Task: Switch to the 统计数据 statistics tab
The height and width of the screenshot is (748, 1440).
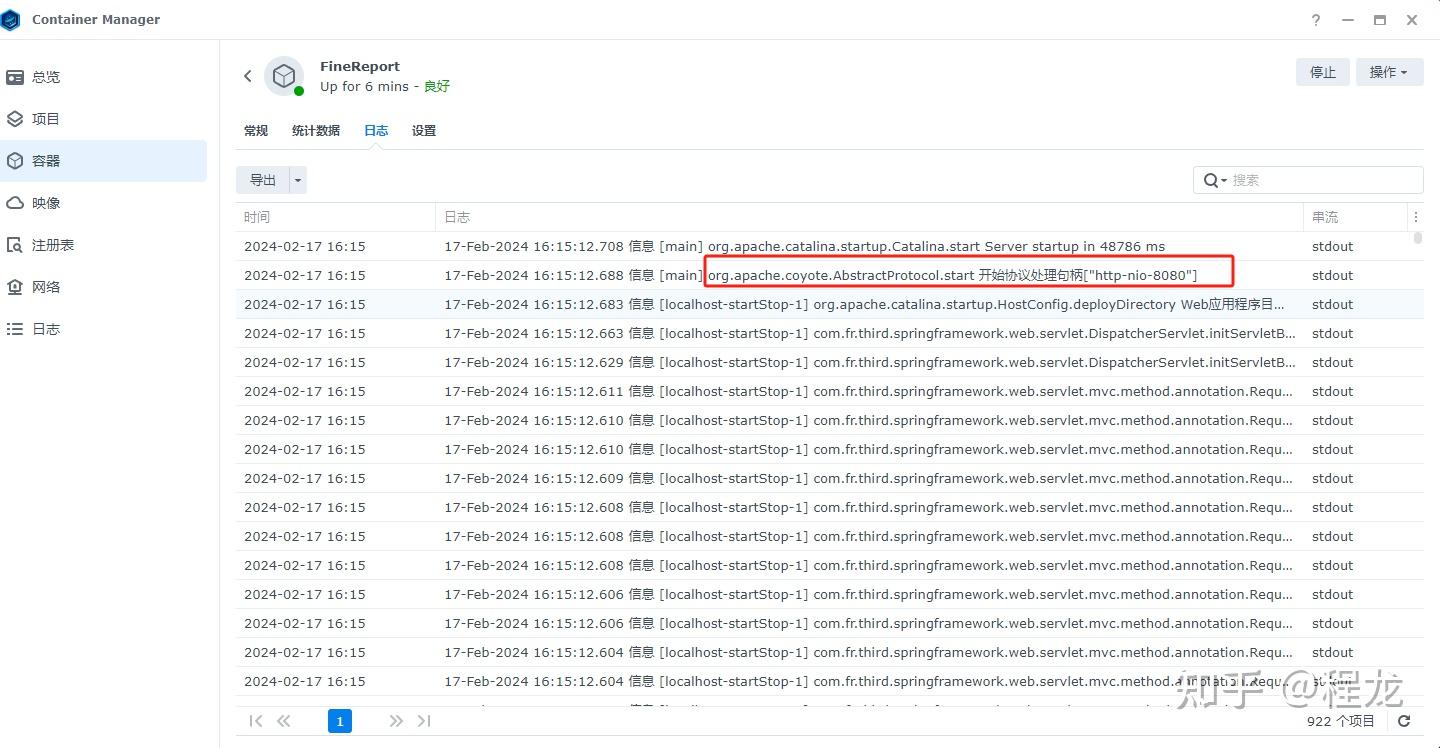Action: point(315,130)
